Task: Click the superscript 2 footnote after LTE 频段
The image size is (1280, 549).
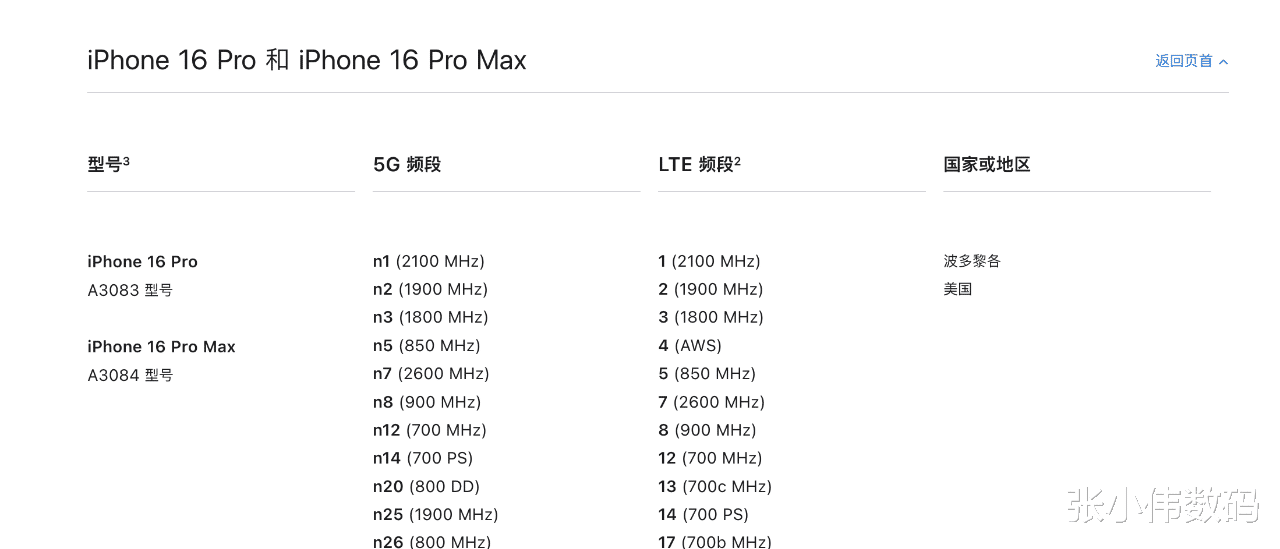Action: click(x=738, y=160)
